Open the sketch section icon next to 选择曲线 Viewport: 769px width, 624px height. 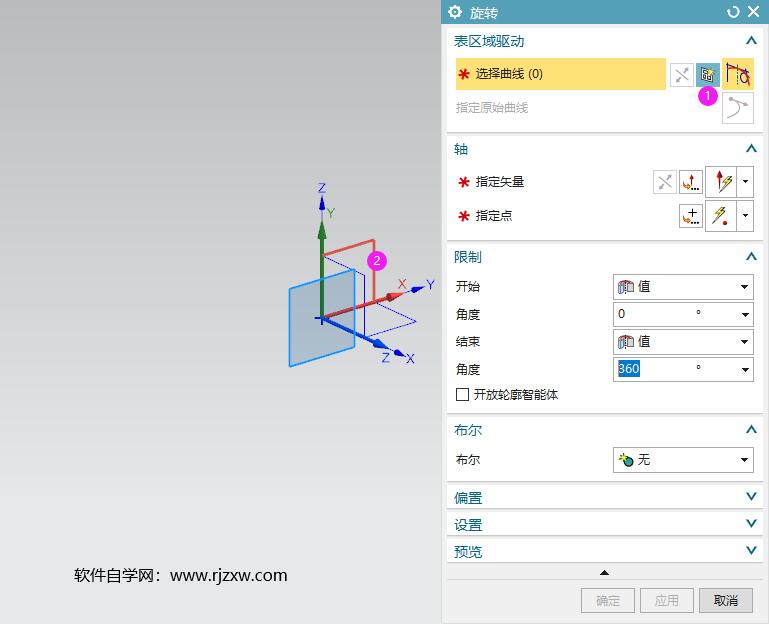tap(707, 75)
